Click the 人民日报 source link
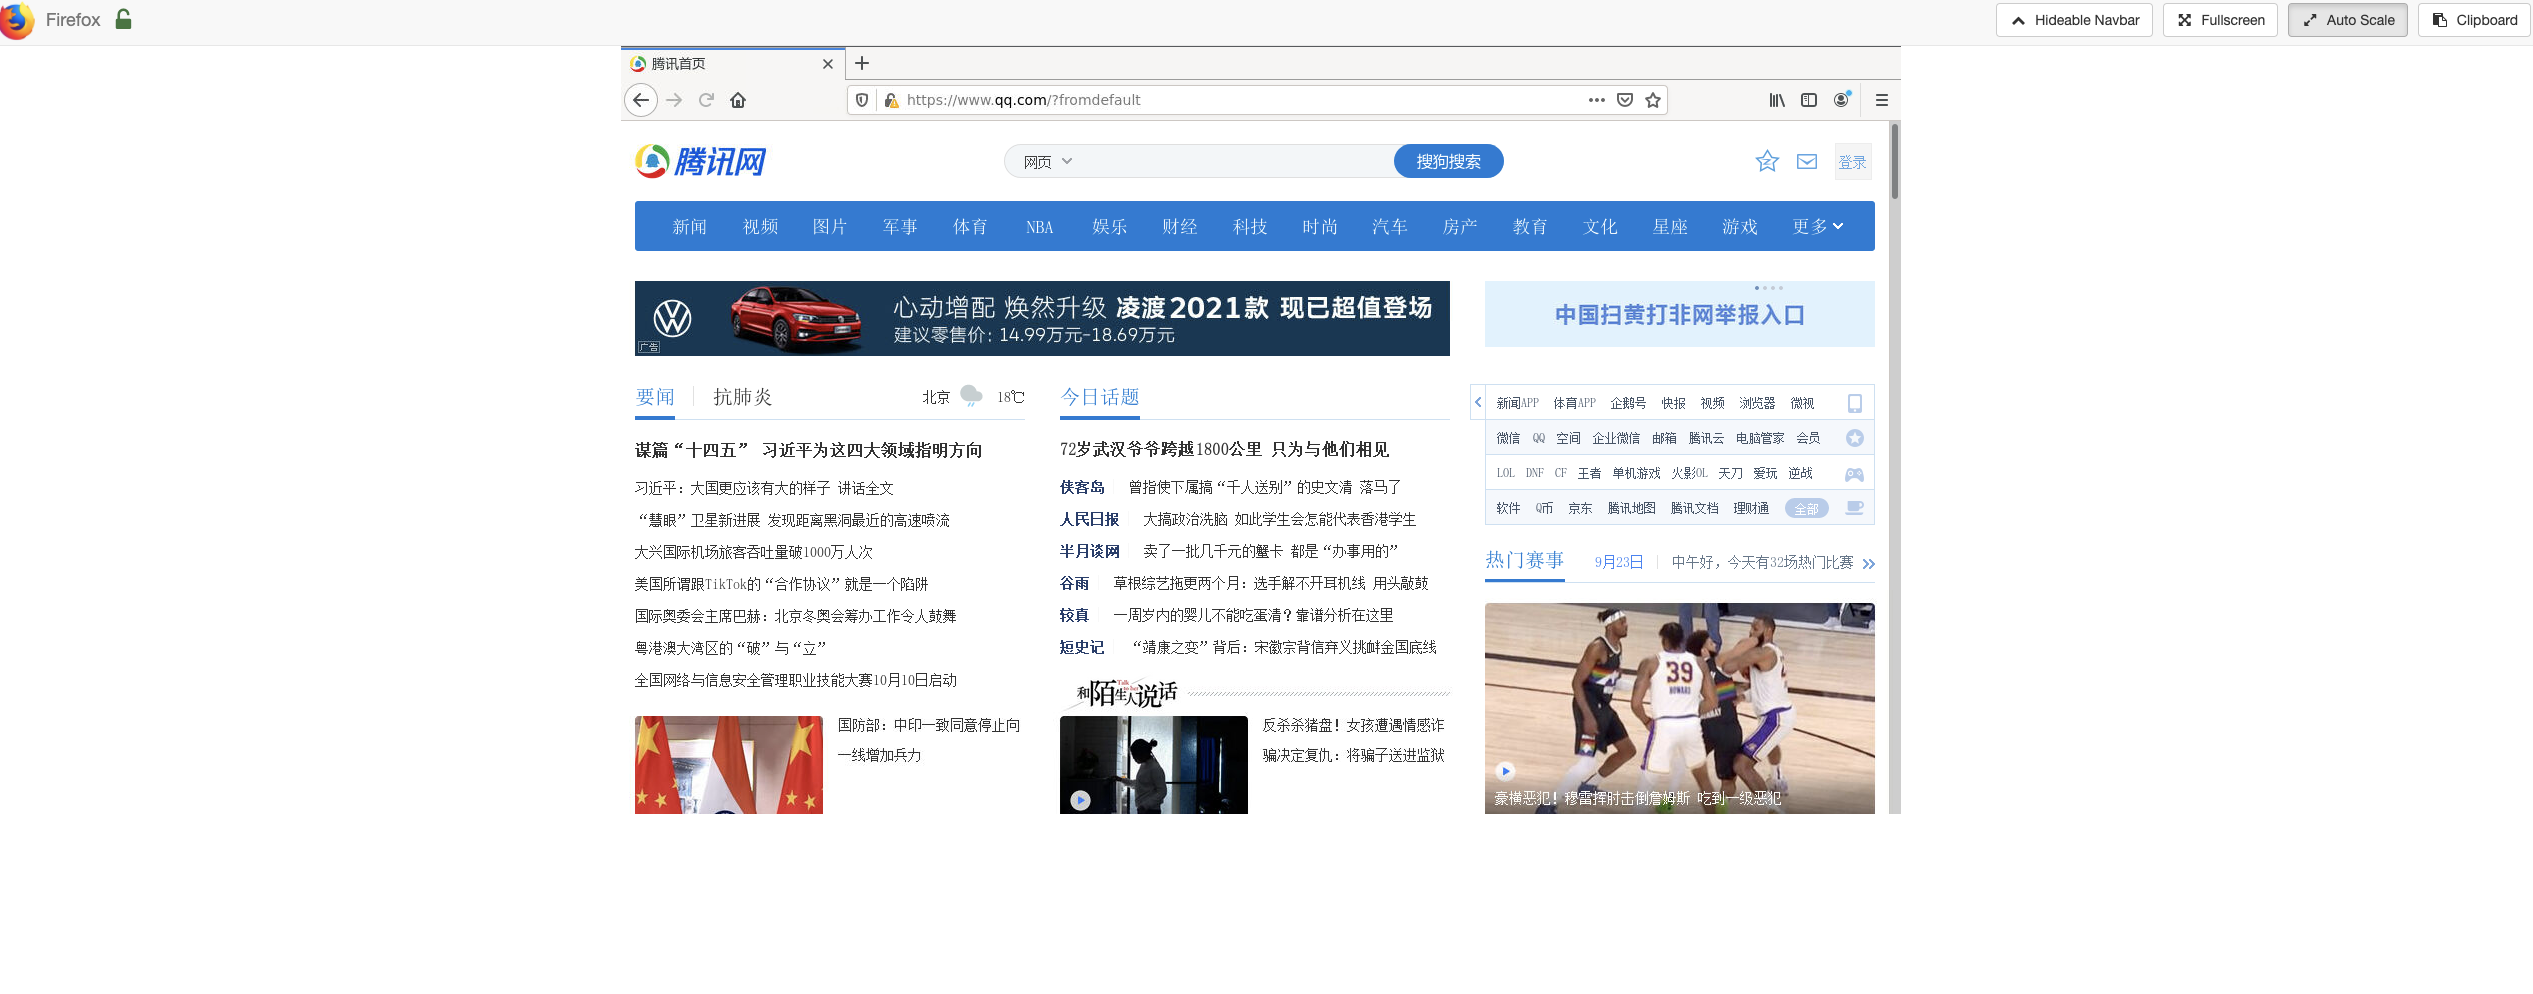This screenshot has width=2533, height=994. click(1089, 519)
